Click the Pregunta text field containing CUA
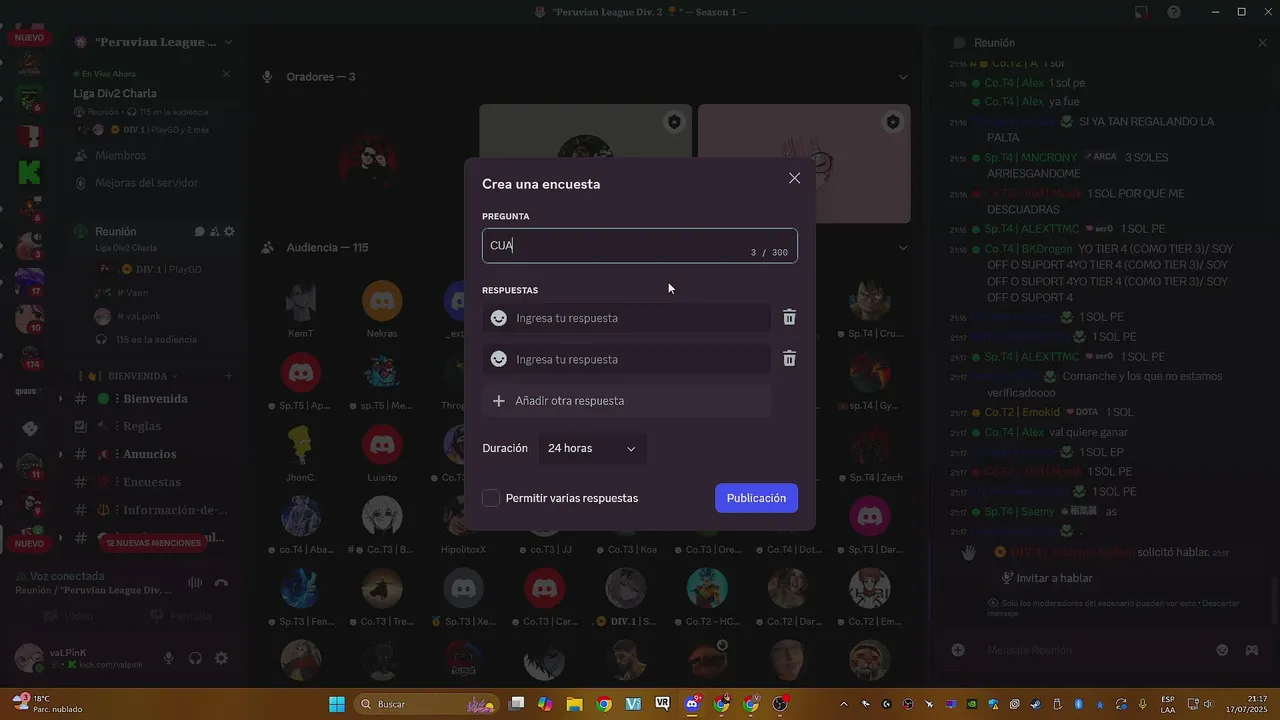The width and height of the screenshot is (1280, 720). click(640, 246)
